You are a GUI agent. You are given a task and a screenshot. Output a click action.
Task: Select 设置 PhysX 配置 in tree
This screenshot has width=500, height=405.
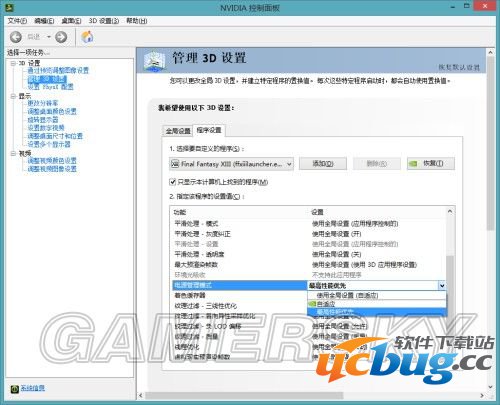(x=50, y=87)
